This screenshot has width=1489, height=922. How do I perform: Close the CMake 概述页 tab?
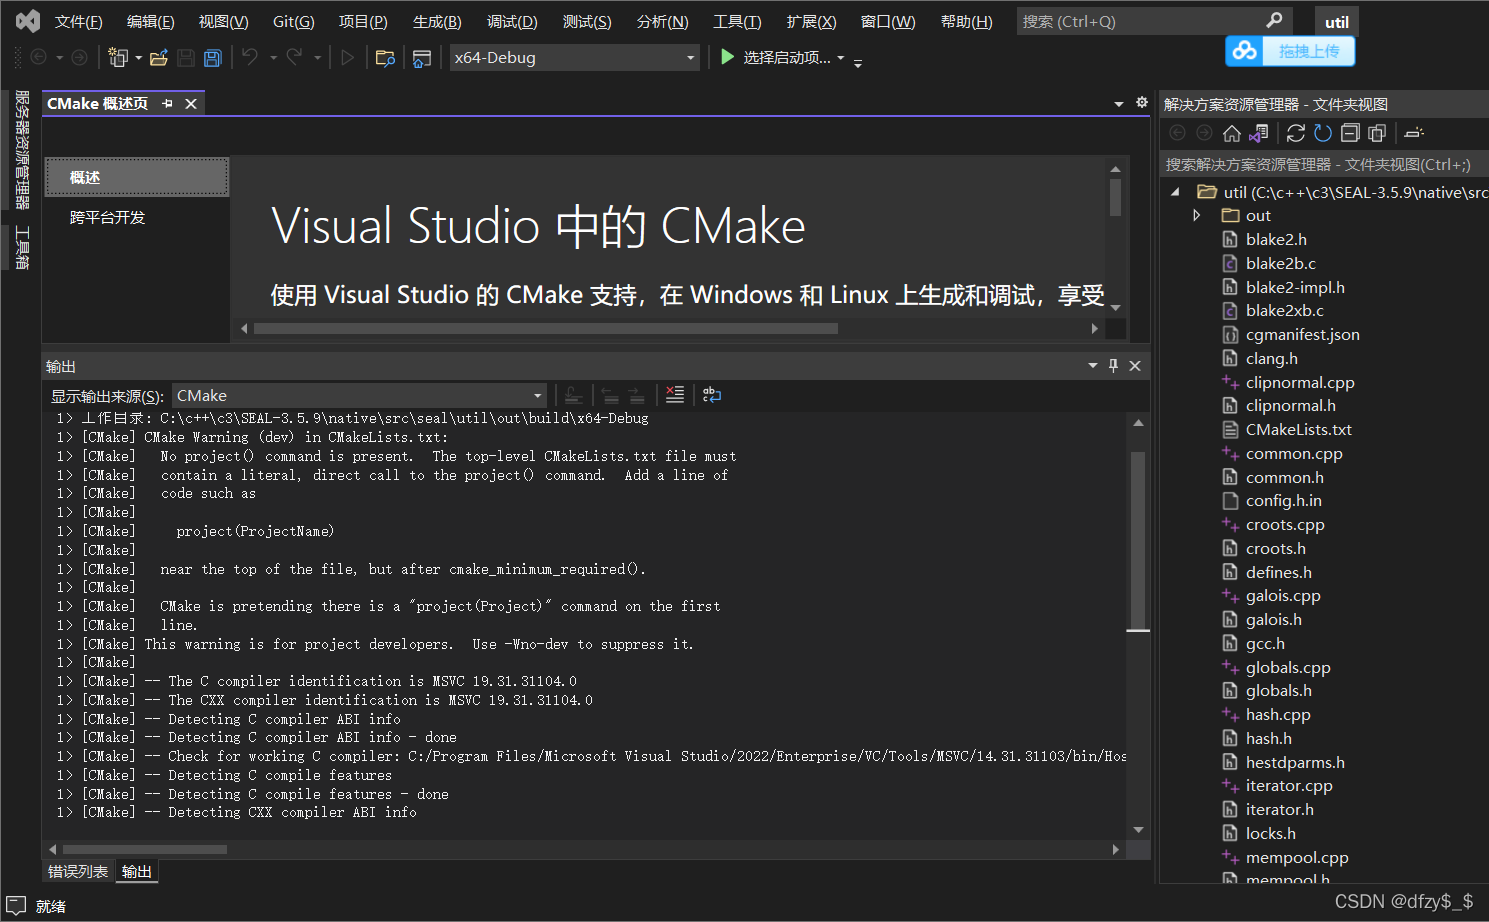(191, 104)
